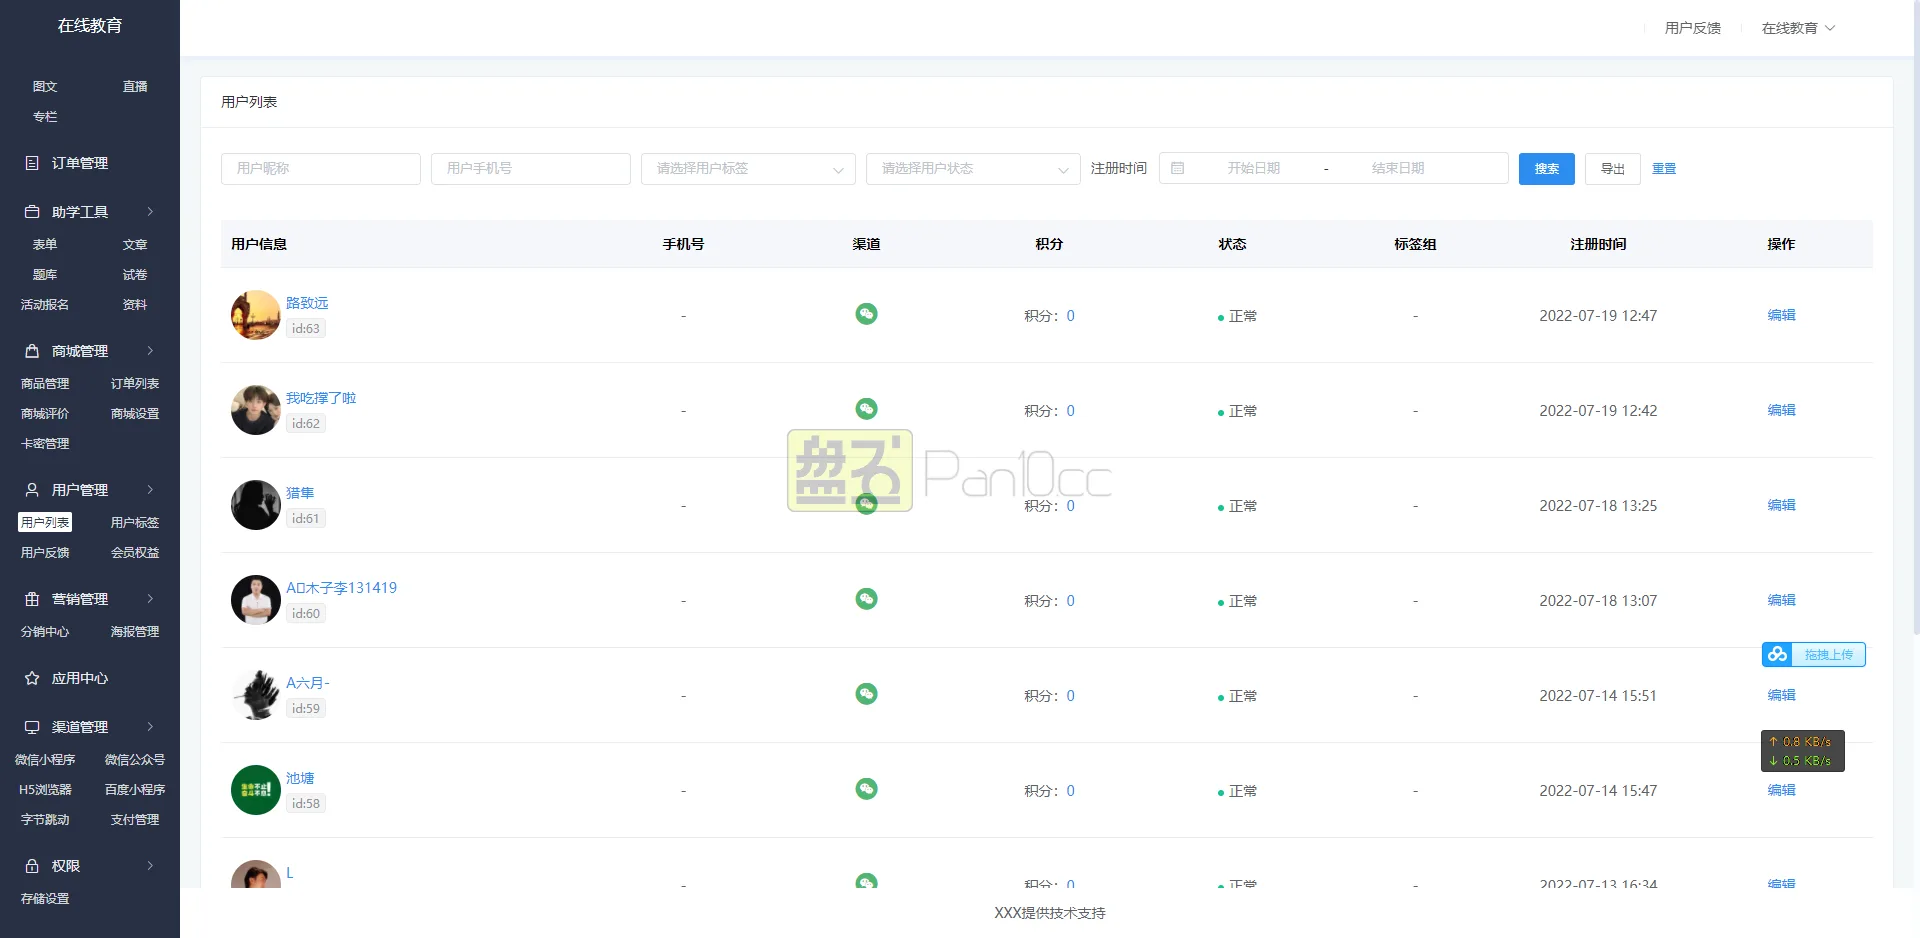Click the 权限 lock icon

point(32,866)
